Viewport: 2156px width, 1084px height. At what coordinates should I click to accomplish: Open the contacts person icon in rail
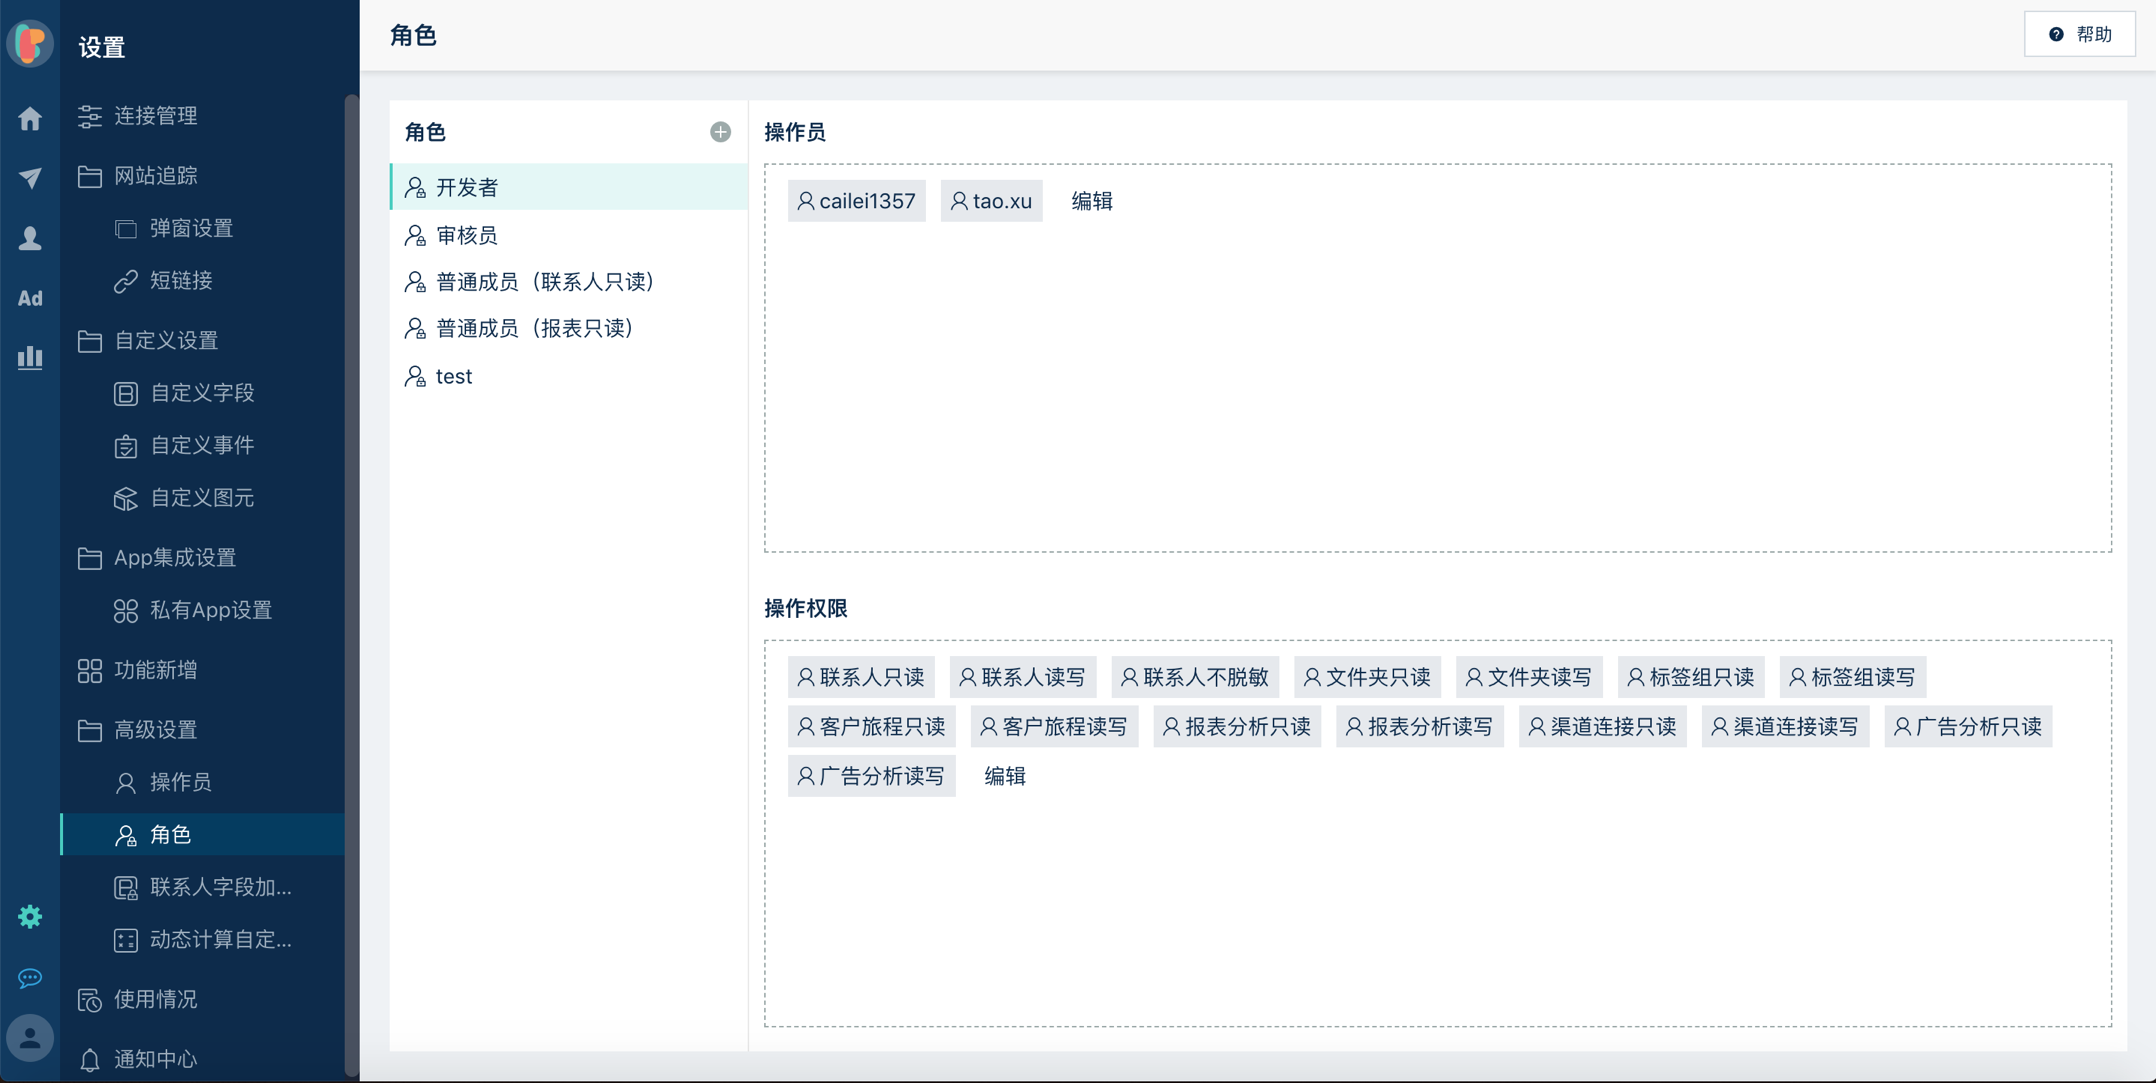(30, 238)
